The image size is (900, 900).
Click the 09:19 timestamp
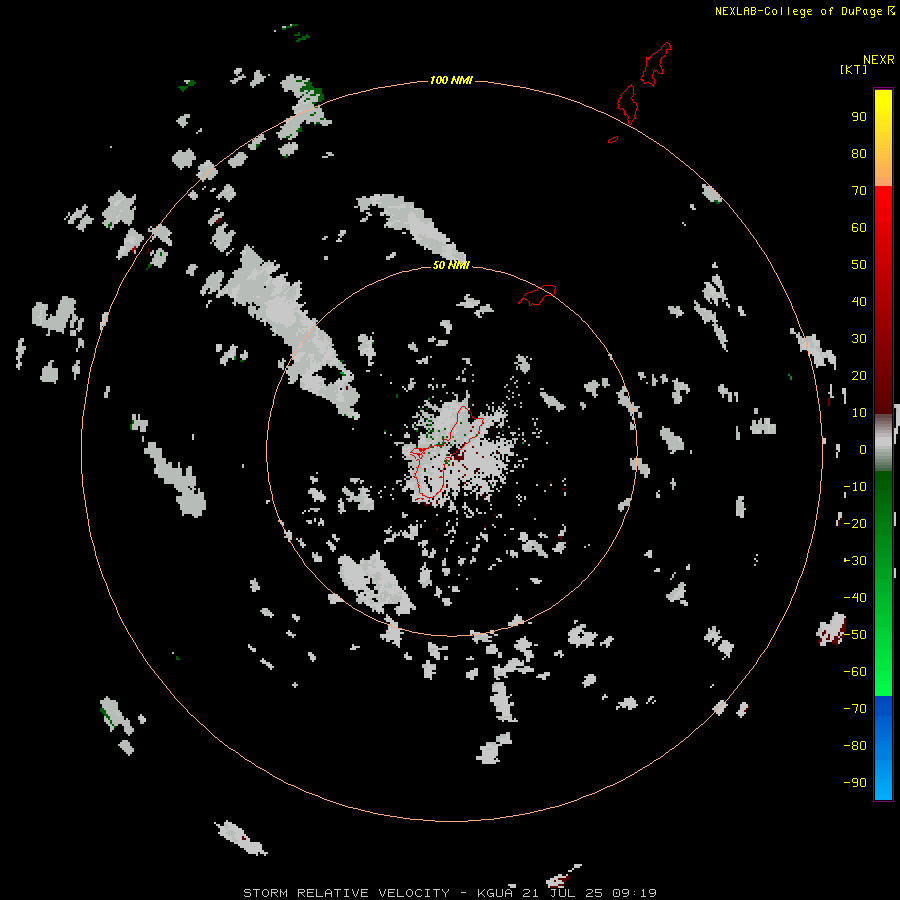point(634,893)
